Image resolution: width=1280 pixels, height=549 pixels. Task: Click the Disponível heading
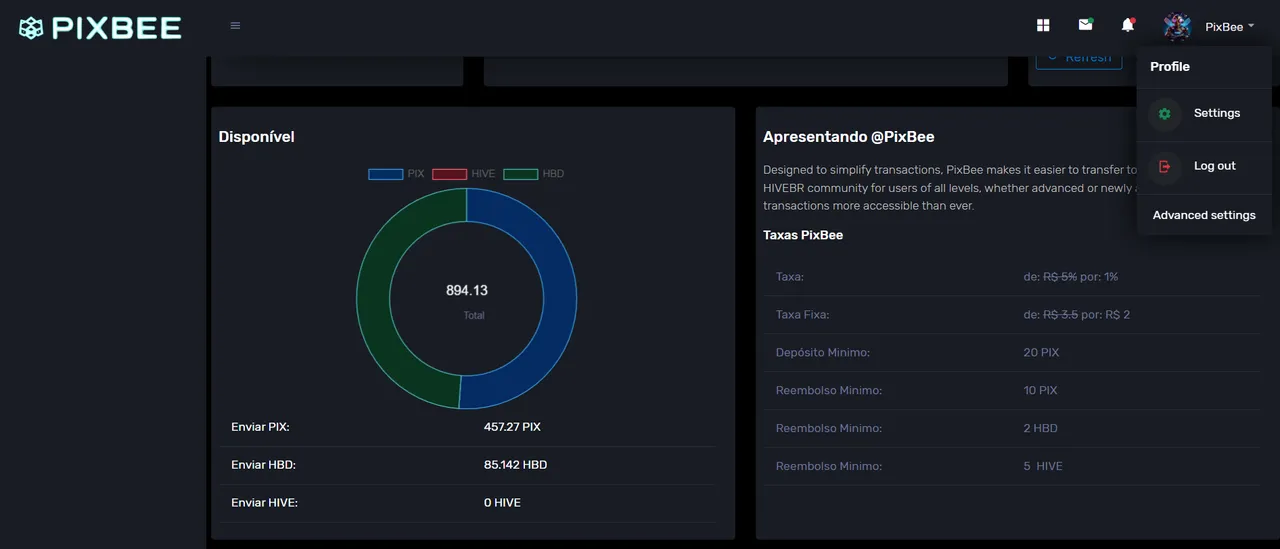point(257,137)
